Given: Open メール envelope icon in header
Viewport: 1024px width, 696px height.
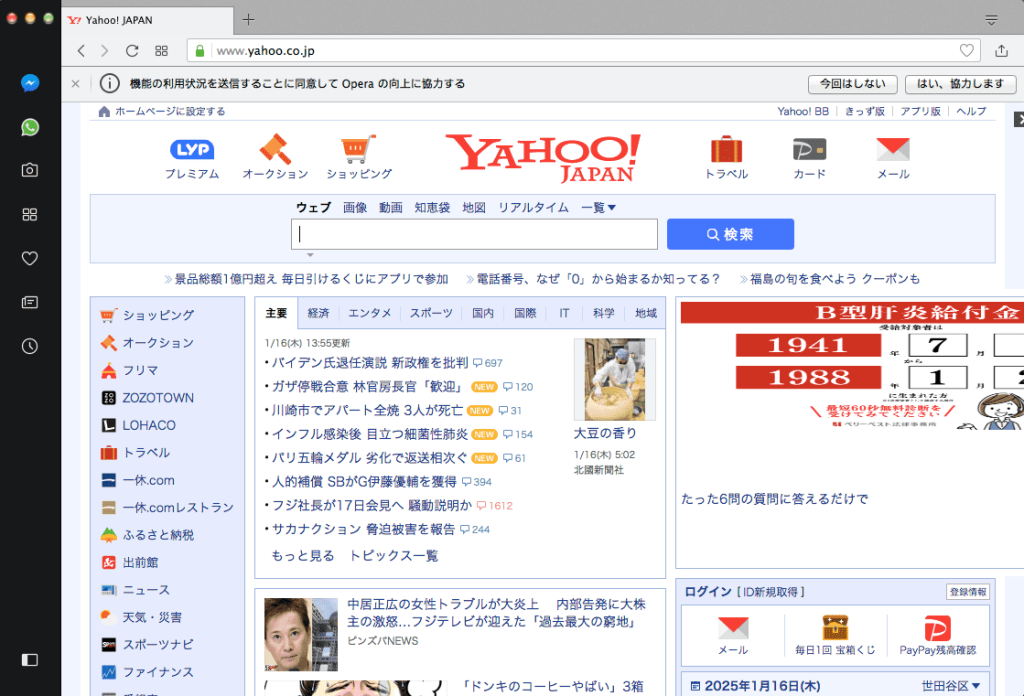Looking at the screenshot, I should [893, 157].
